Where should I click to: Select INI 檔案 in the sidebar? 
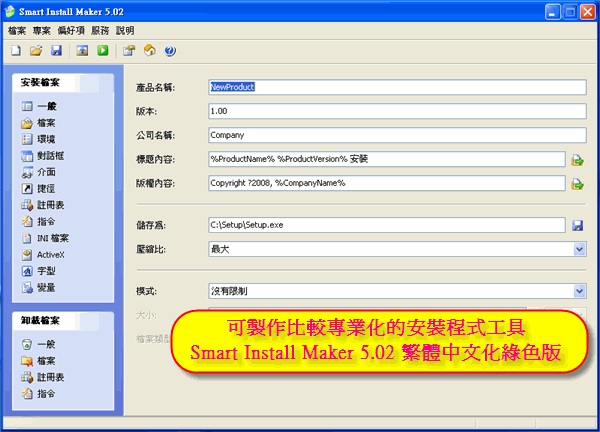tap(52, 238)
